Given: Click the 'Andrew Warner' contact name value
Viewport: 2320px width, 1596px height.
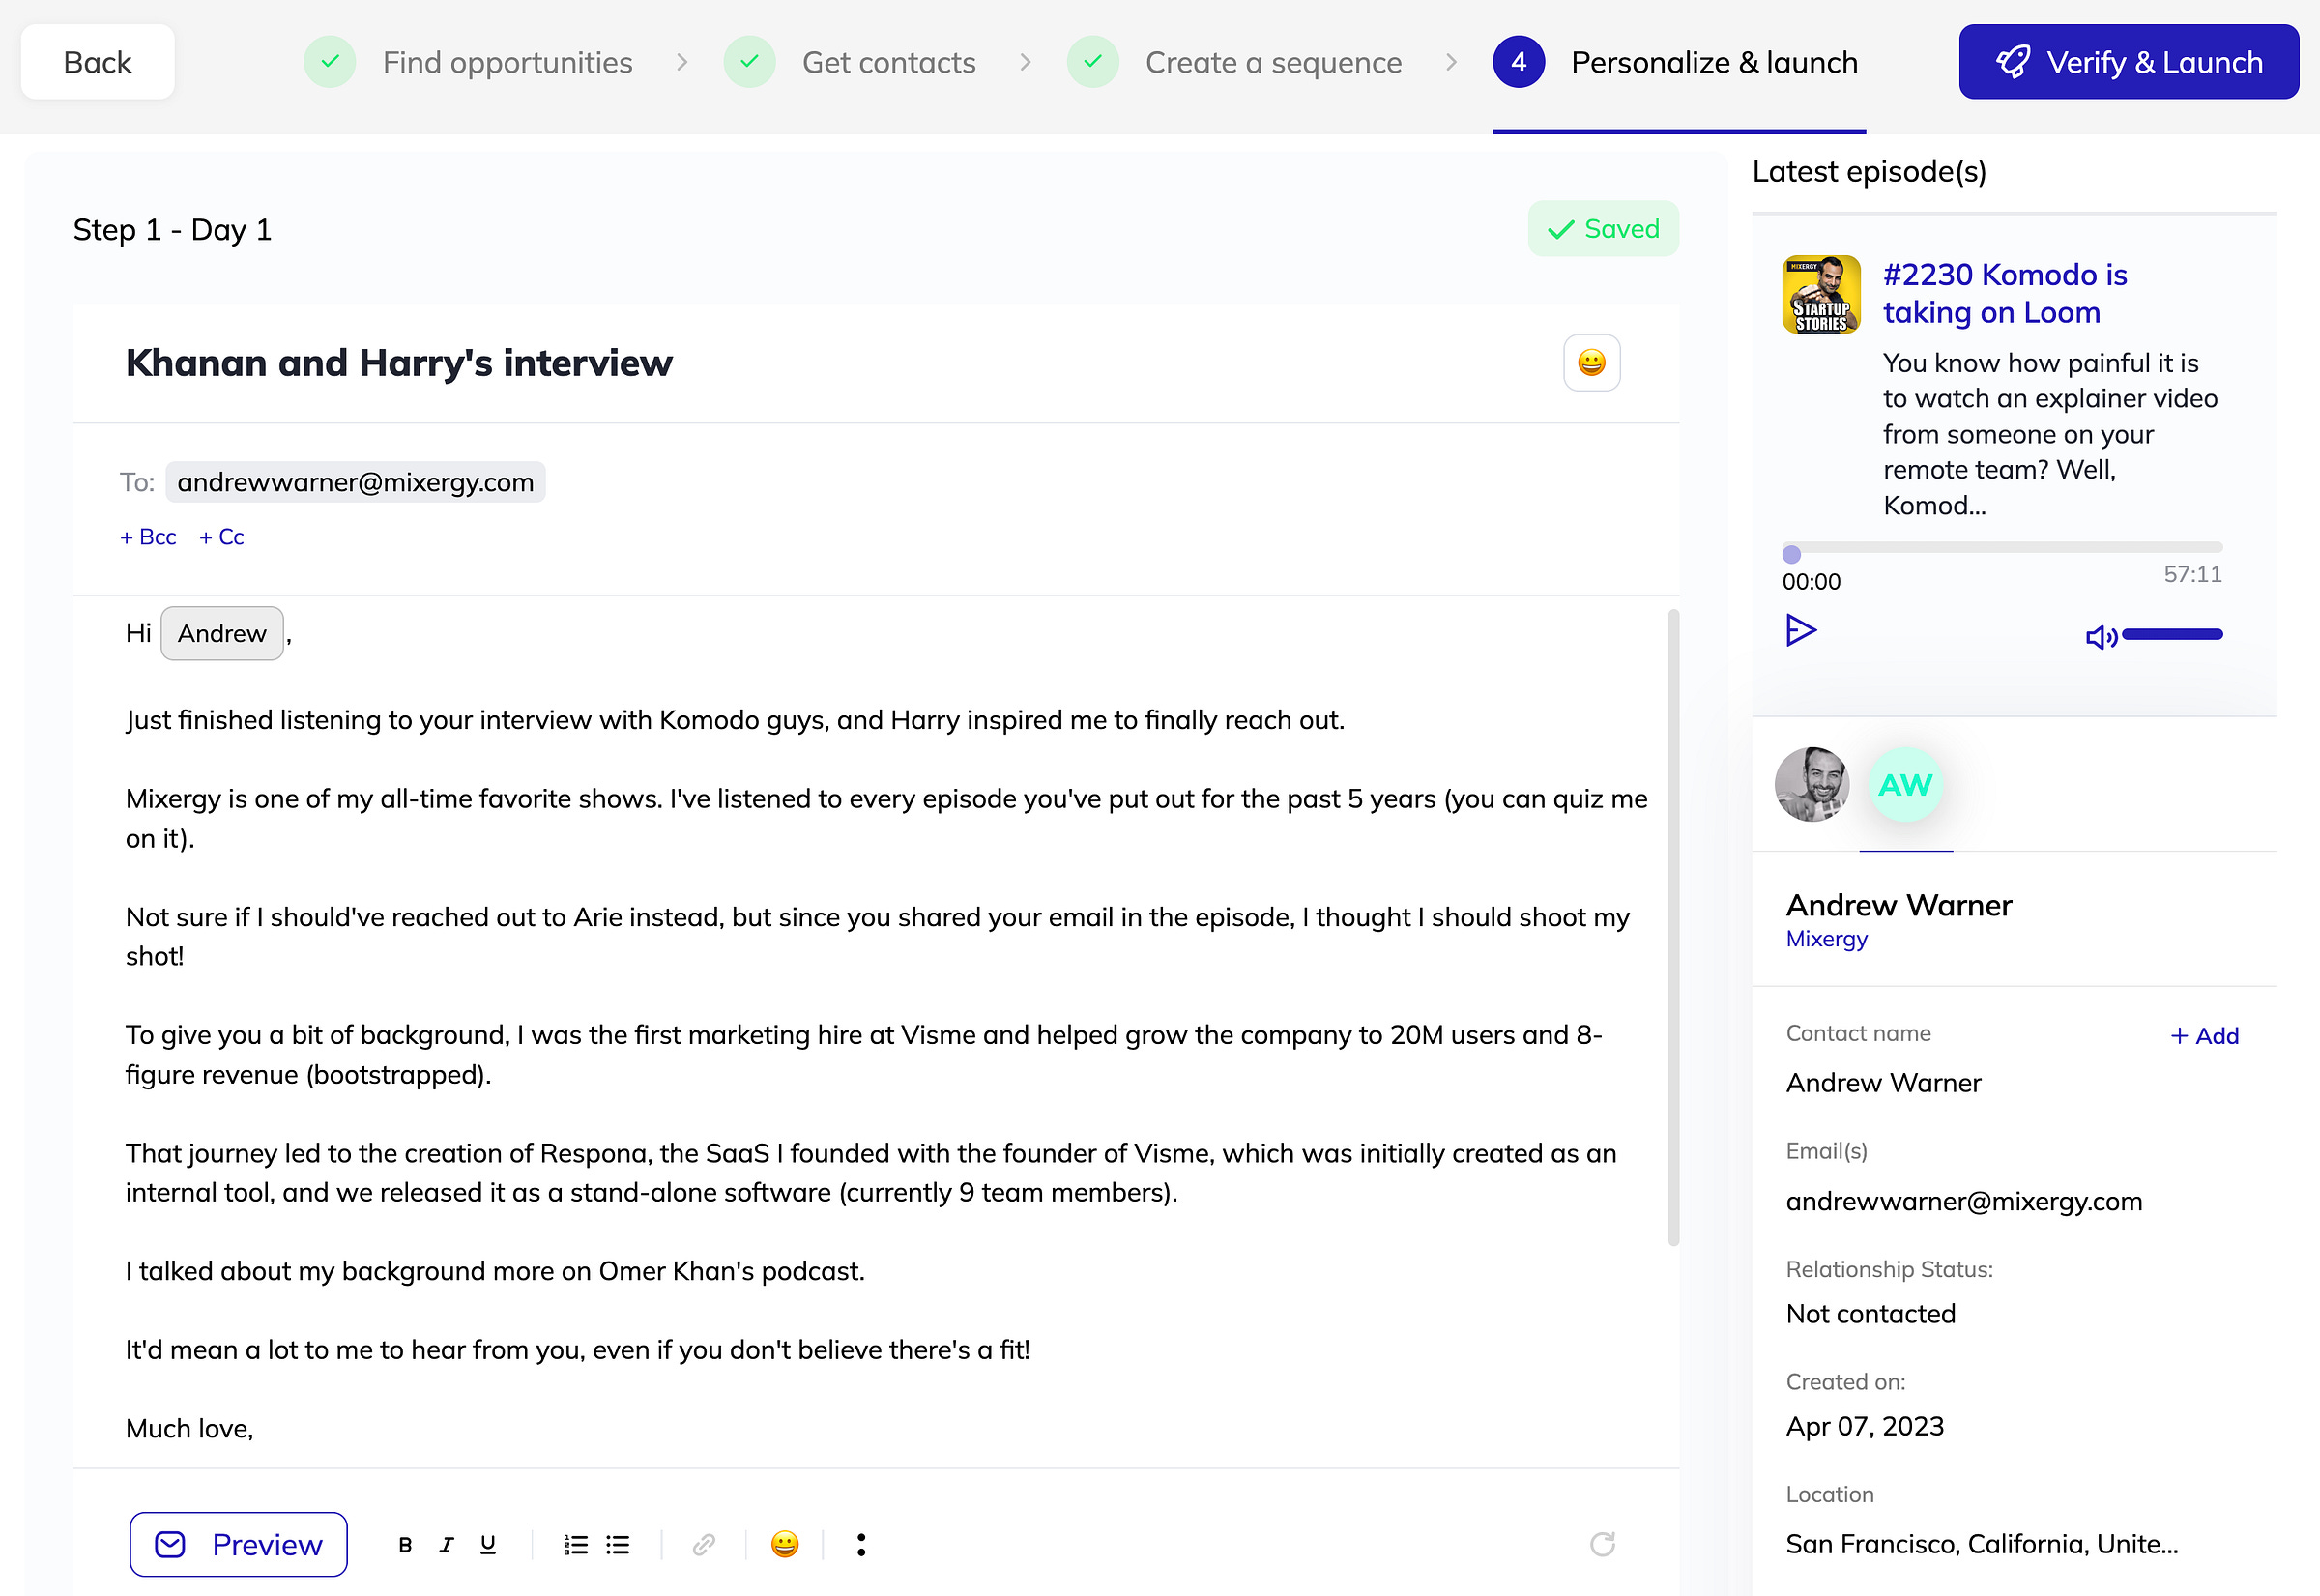Looking at the screenshot, I should 1883,1083.
